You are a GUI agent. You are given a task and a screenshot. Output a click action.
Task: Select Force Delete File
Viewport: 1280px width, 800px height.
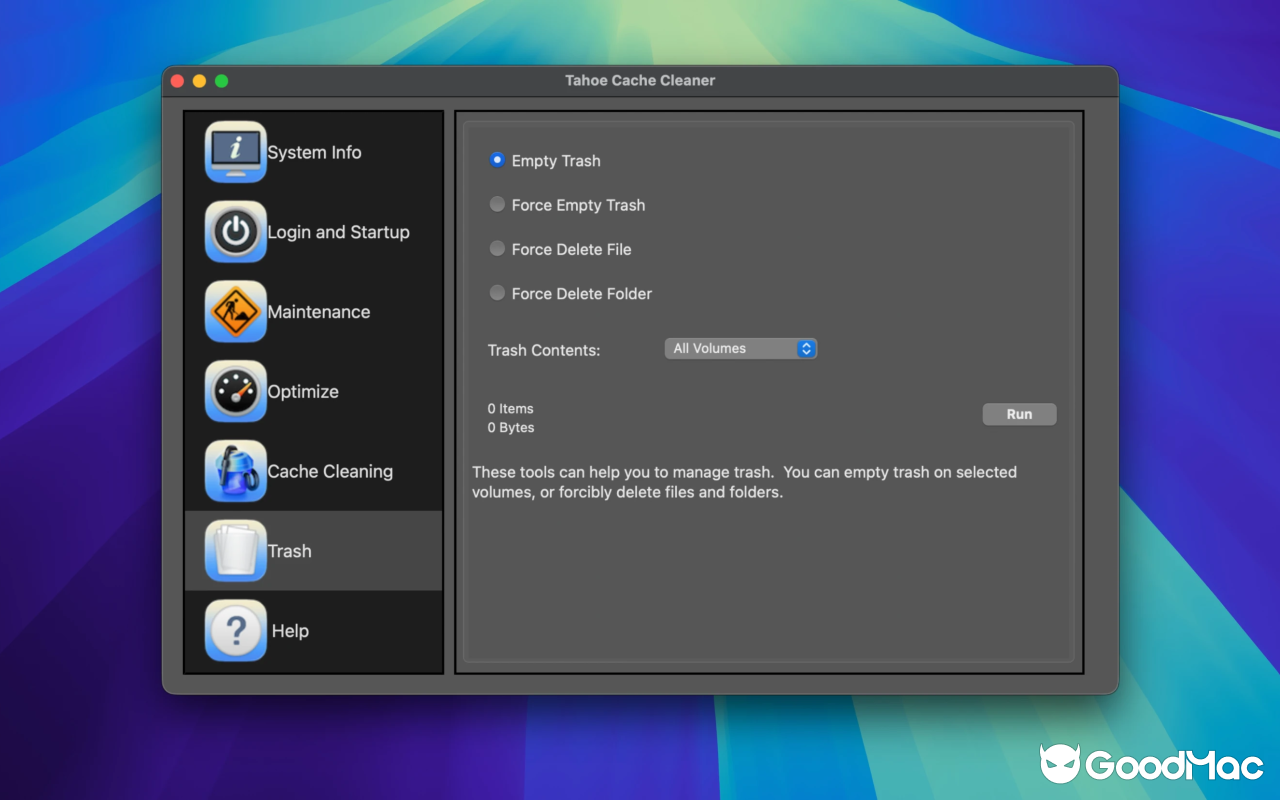click(x=497, y=248)
